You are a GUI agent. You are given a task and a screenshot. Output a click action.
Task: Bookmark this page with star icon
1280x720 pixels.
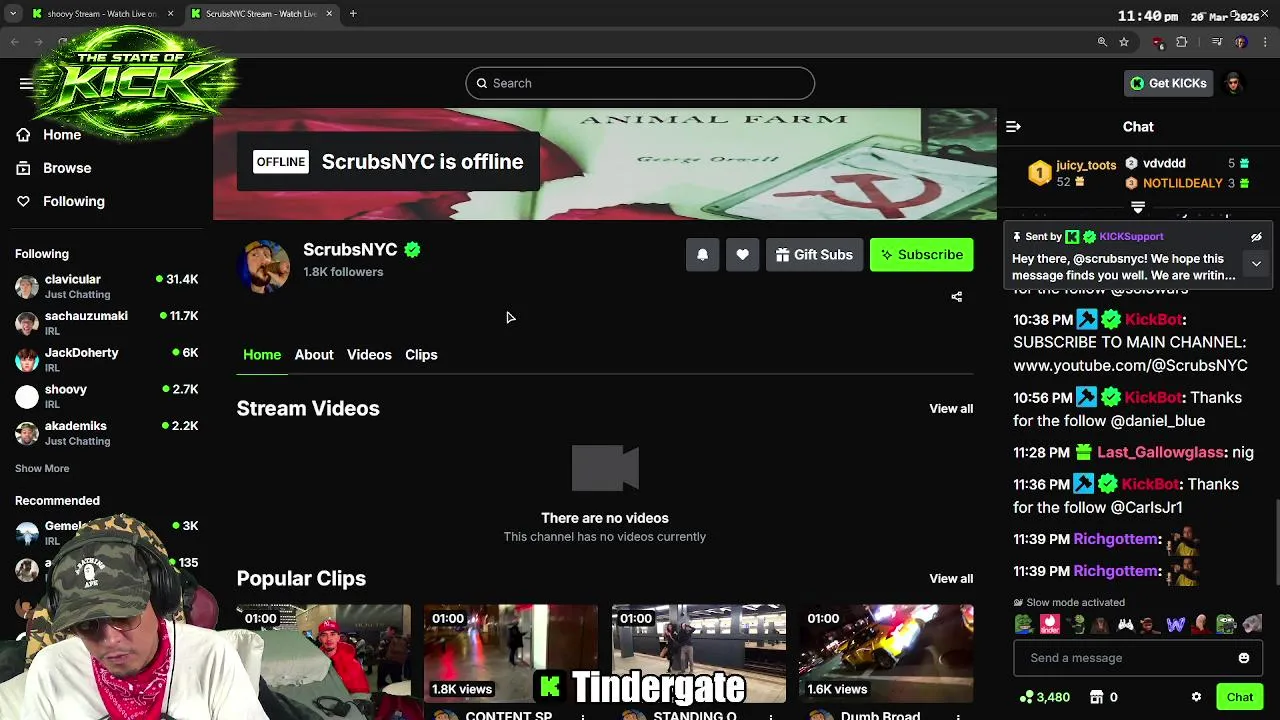(x=1124, y=42)
